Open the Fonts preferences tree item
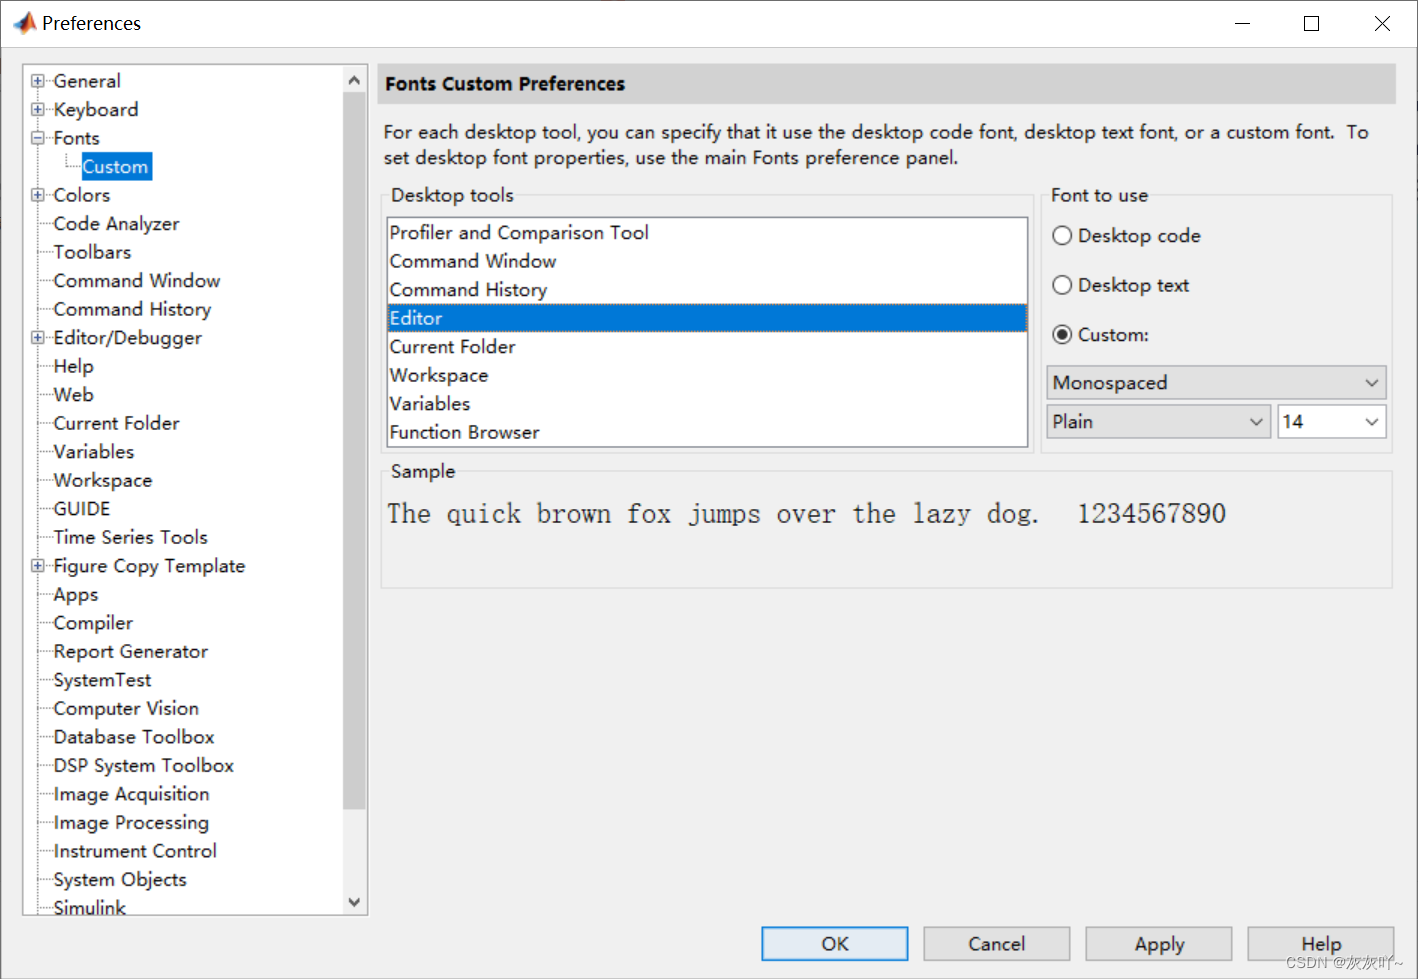 coord(77,138)
